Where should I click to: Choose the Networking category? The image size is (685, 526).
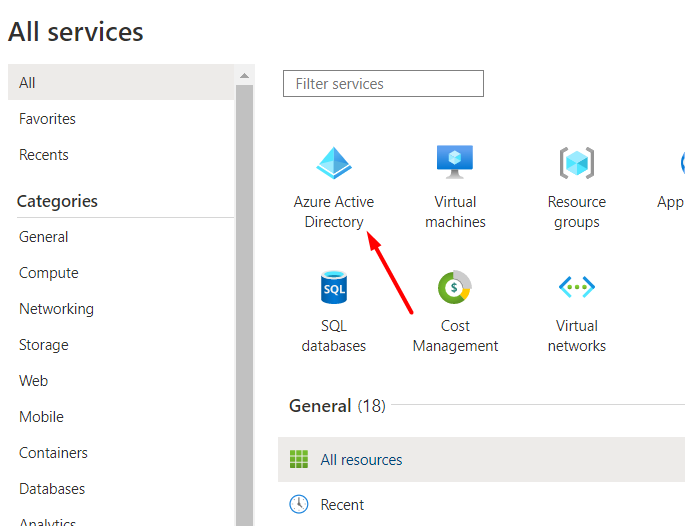tap(56, 309)
